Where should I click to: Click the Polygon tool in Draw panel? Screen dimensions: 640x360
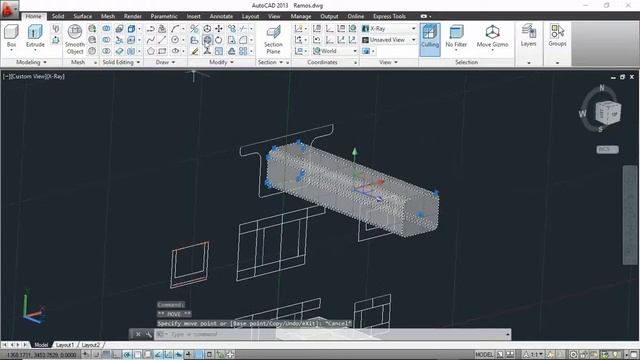(x=151, y=51)
